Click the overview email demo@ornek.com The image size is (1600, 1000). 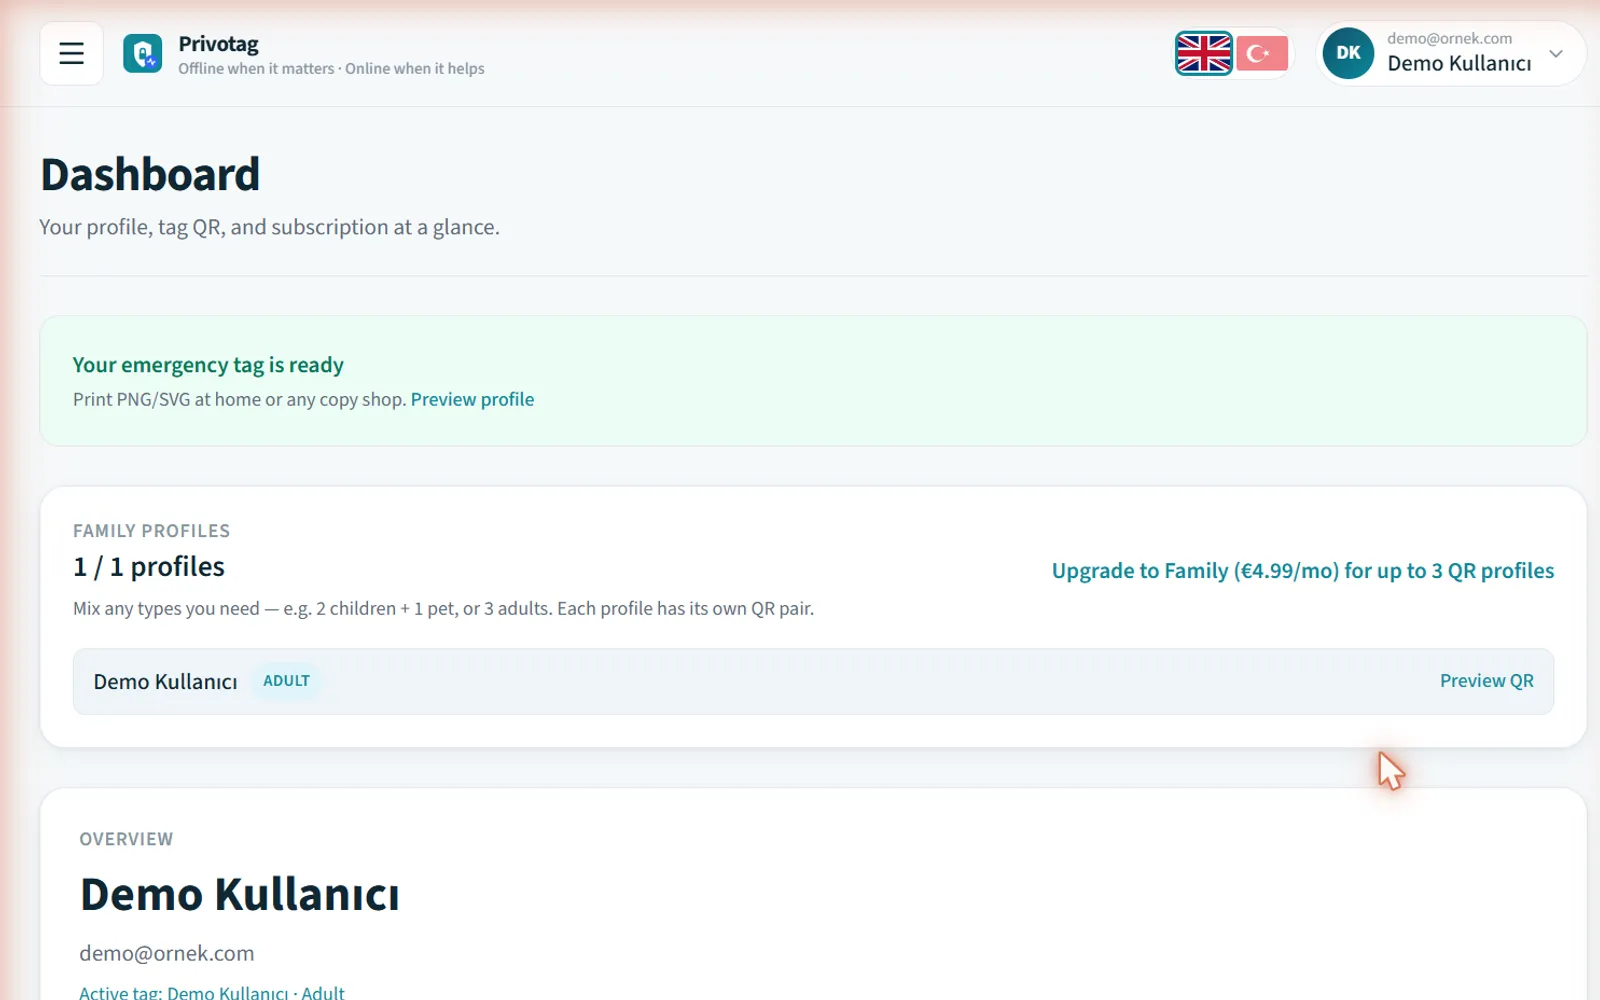(167, 953)
